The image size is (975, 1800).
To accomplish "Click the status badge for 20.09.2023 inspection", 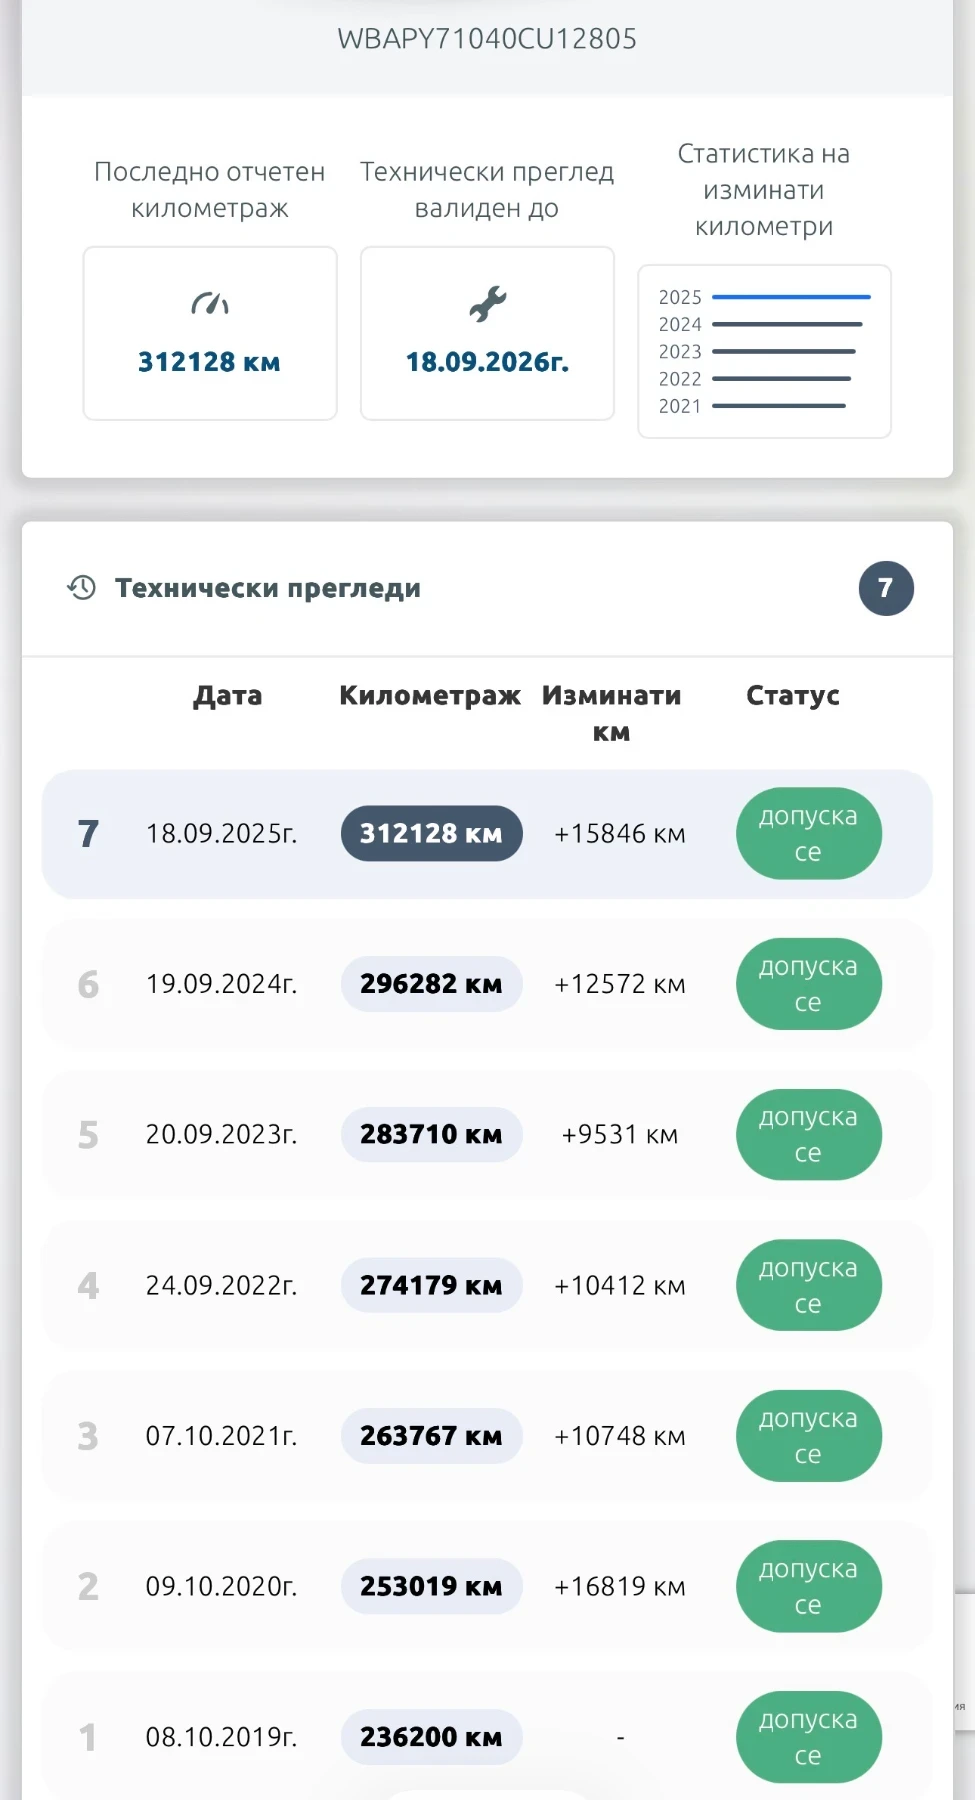I will click(x=808, y=1134).
